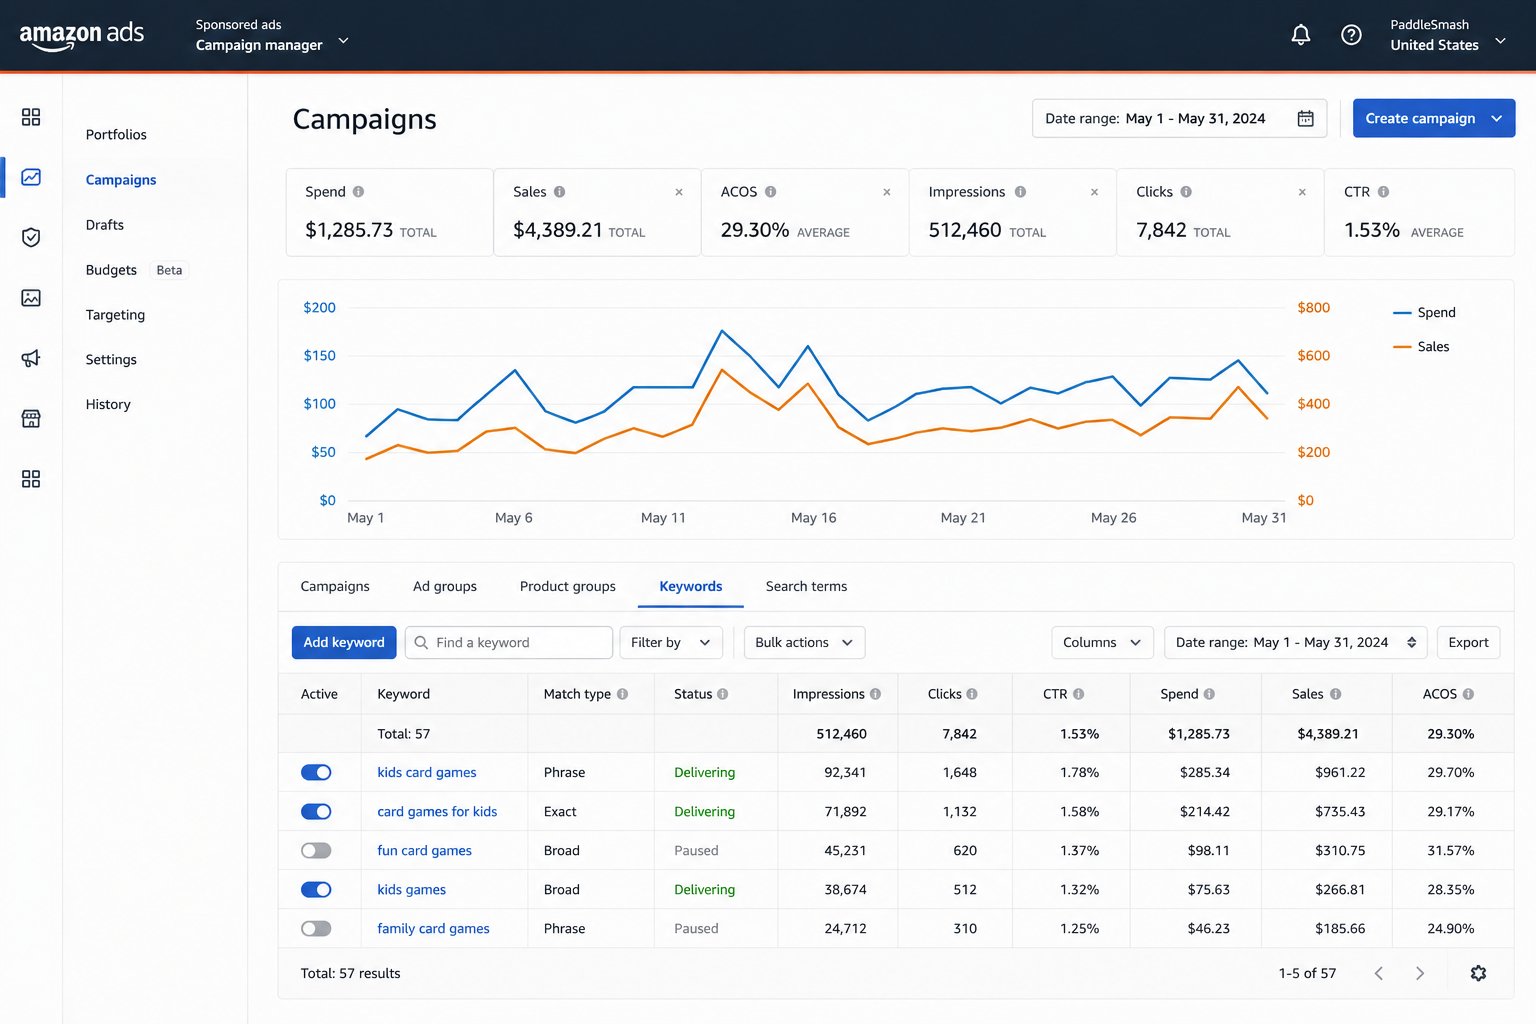Show info for the ACOS metric card

tap(770, 192)
